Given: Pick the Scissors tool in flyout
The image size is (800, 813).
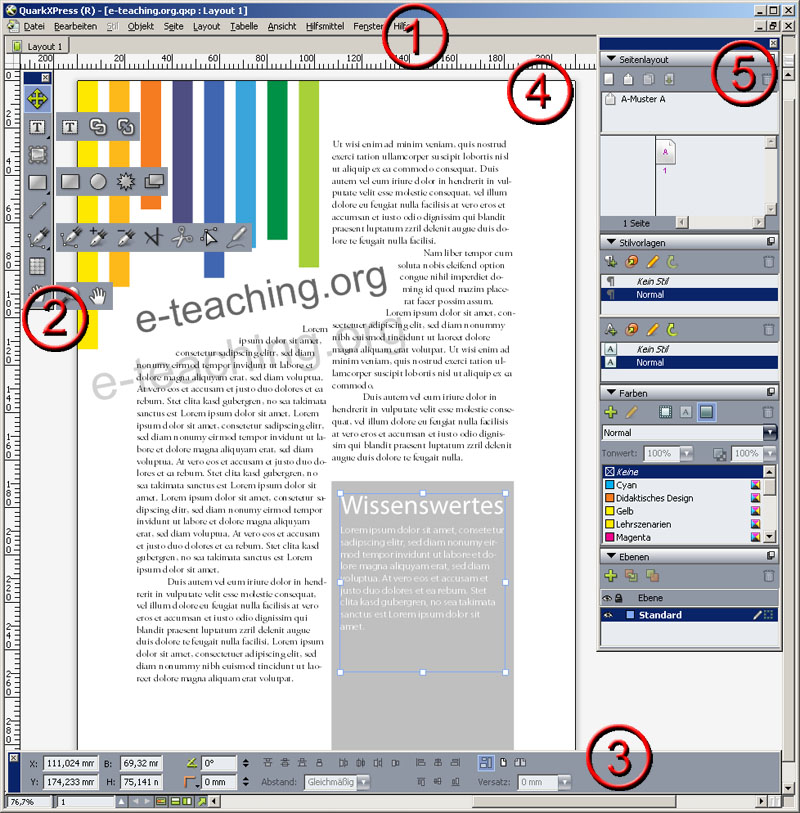Looking at the screenshot, I should tap(181, 237).
